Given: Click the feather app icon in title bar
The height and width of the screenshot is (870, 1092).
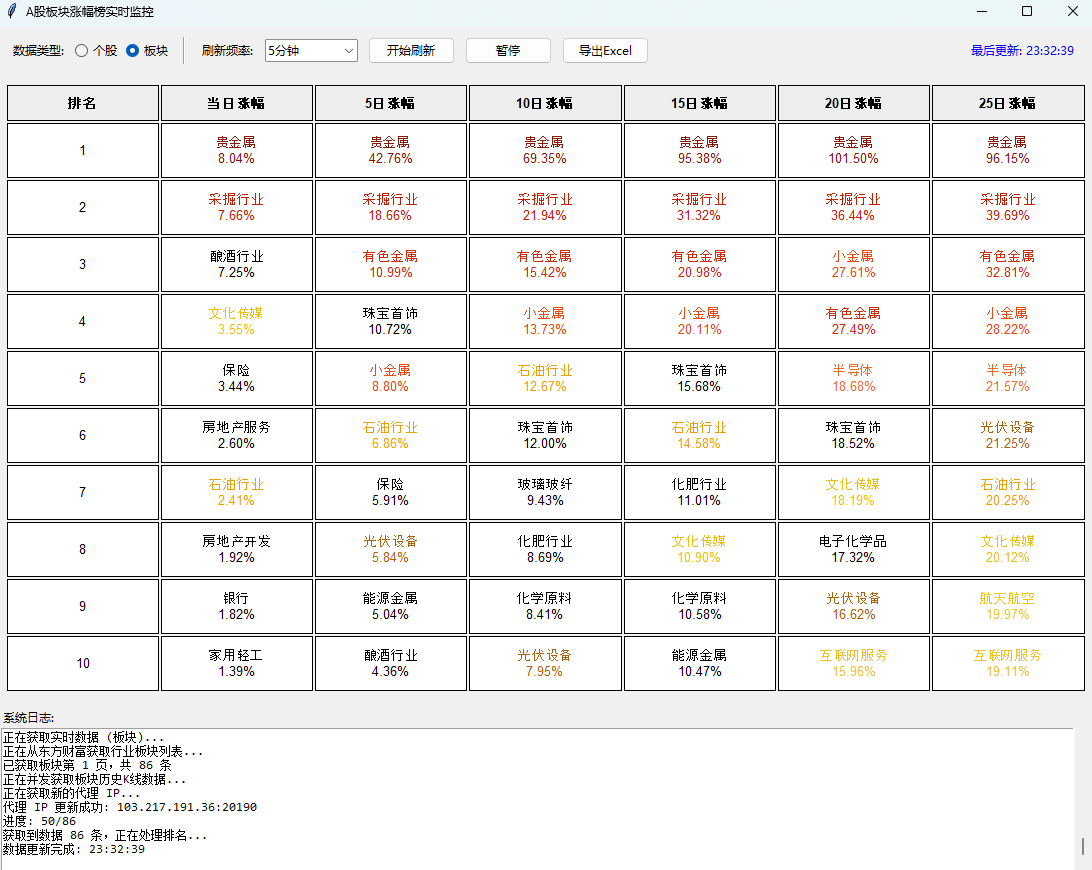Looking at the screenshot, I should 11,11.
